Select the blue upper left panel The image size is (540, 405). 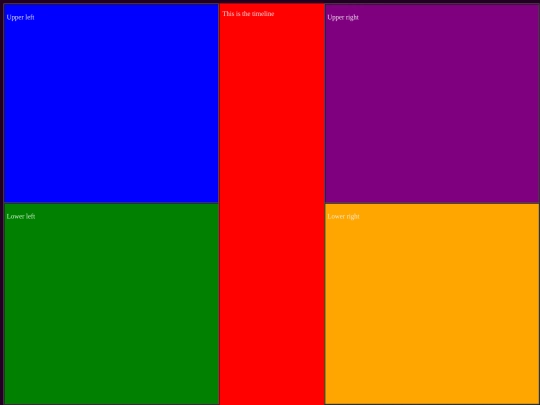tap(111, 103)
